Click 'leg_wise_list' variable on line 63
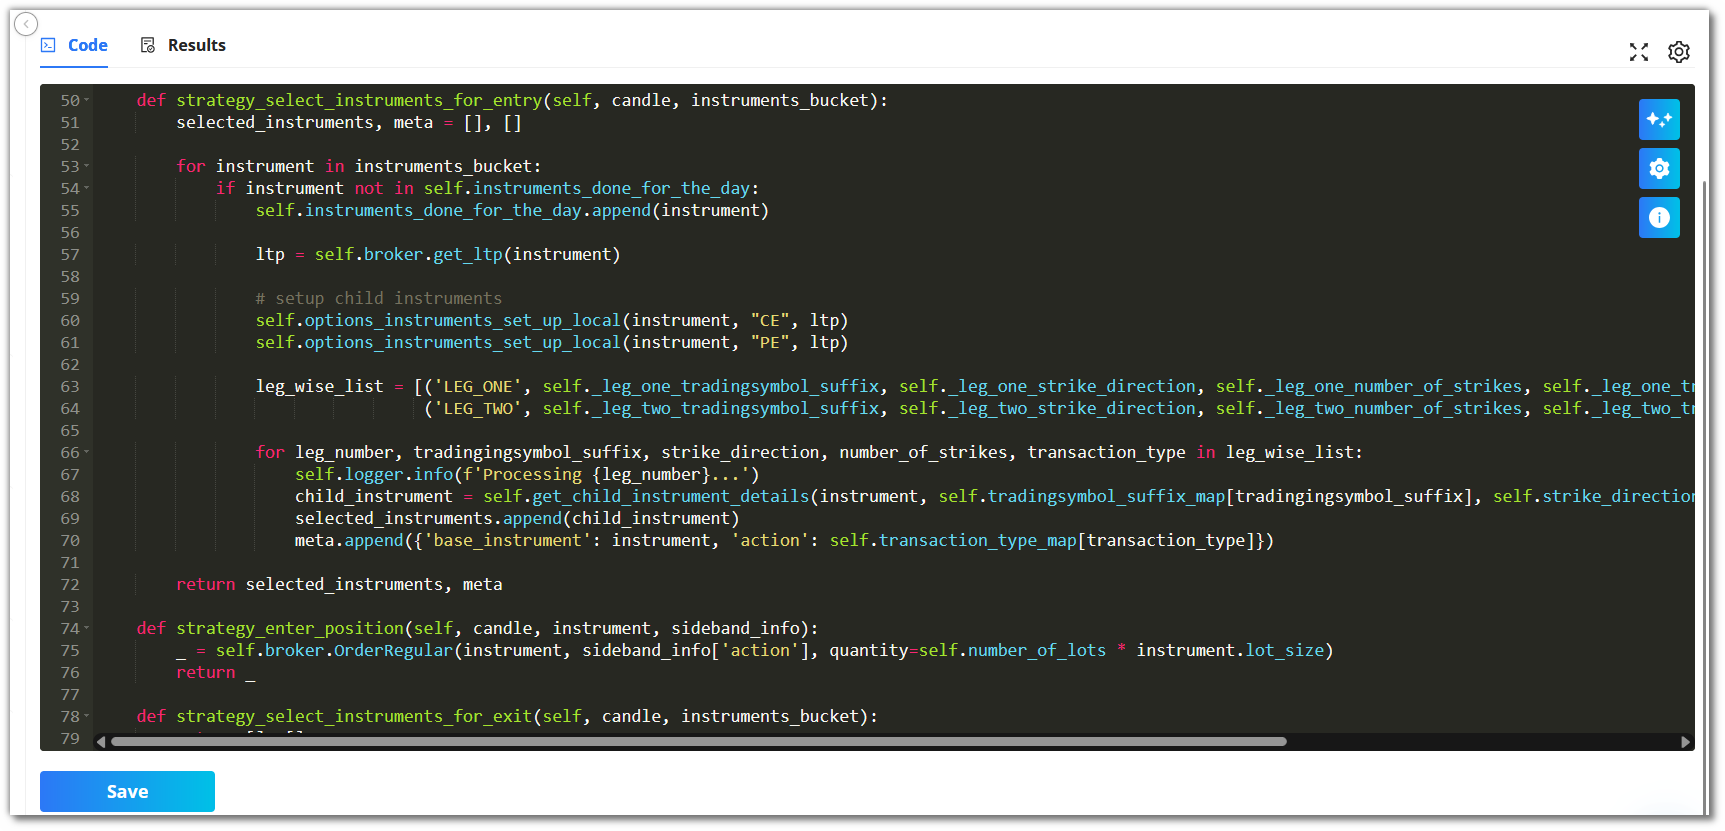Image resolution: width=1725 pixels, height=831 pixels. coord(319,386)
